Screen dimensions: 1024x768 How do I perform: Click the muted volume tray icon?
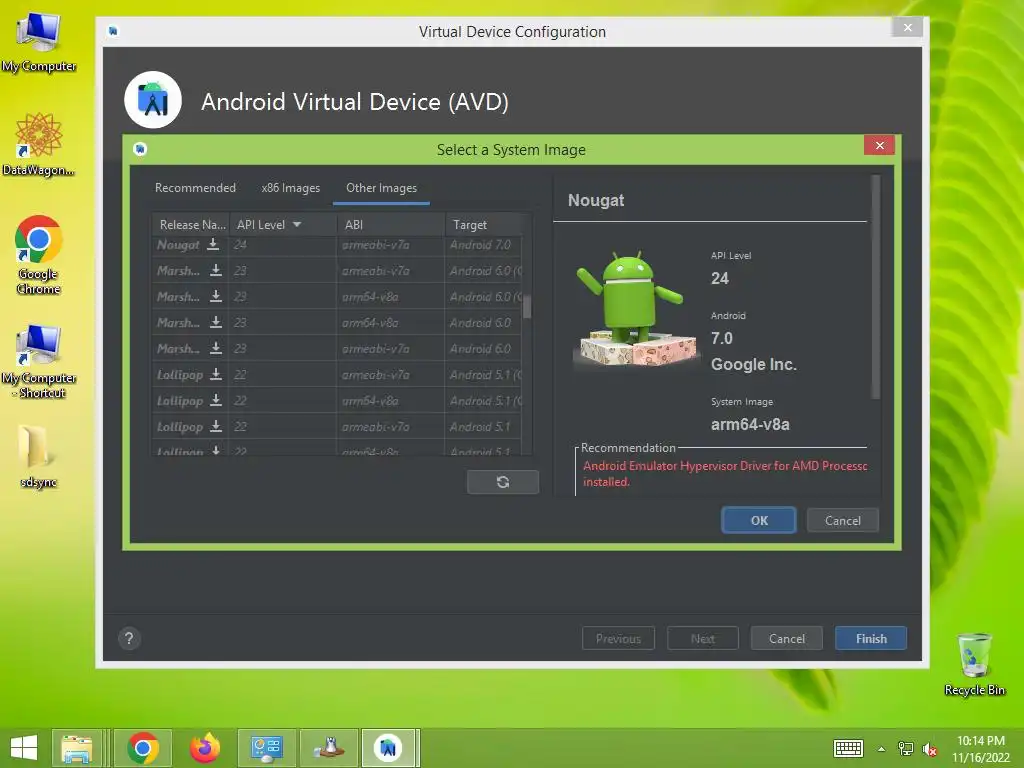929,749
